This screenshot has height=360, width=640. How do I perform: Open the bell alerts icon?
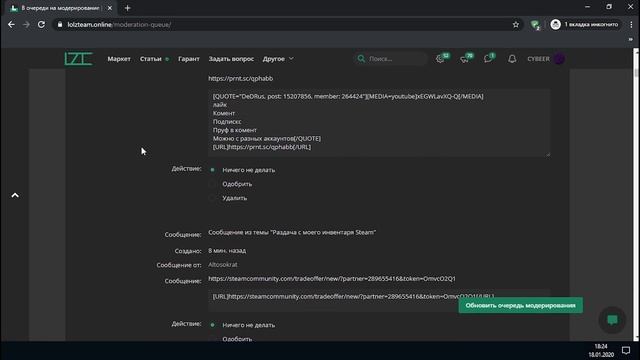point(512,59)
